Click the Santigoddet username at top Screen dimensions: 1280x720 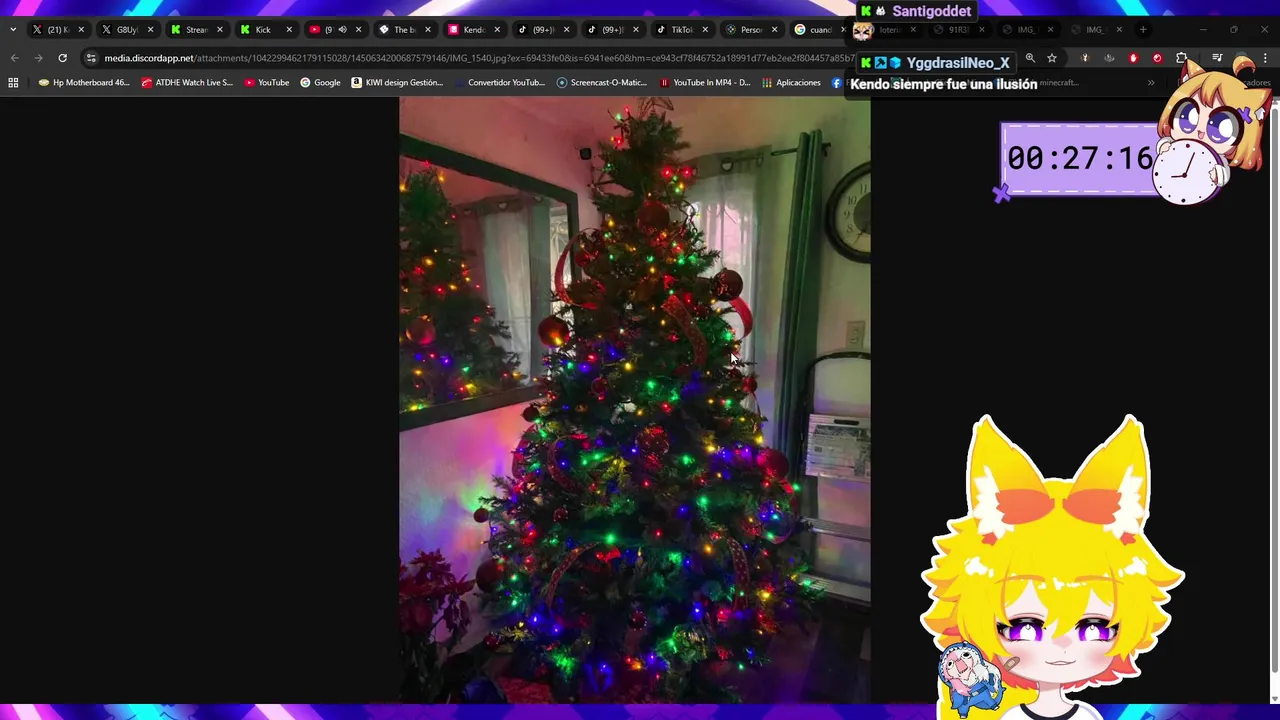(932, 11)
